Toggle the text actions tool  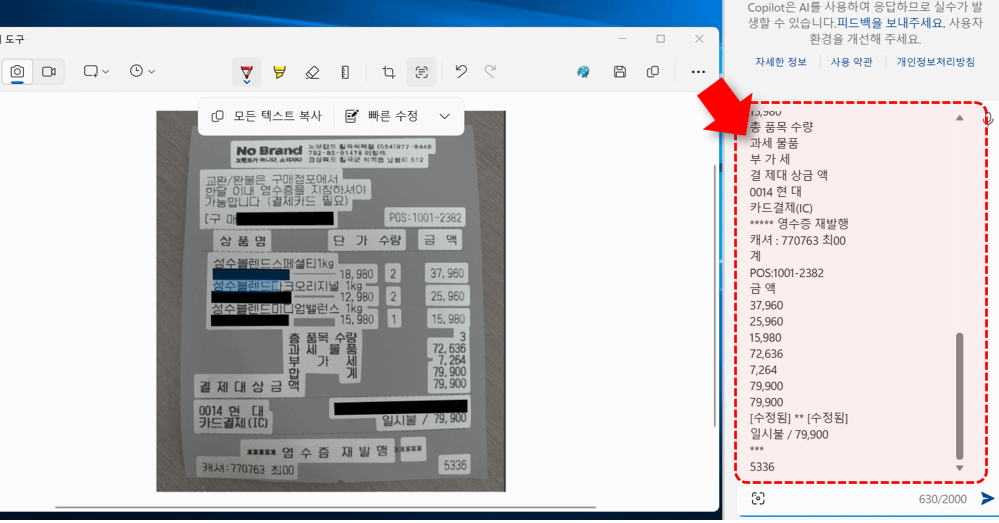(421, 72)
